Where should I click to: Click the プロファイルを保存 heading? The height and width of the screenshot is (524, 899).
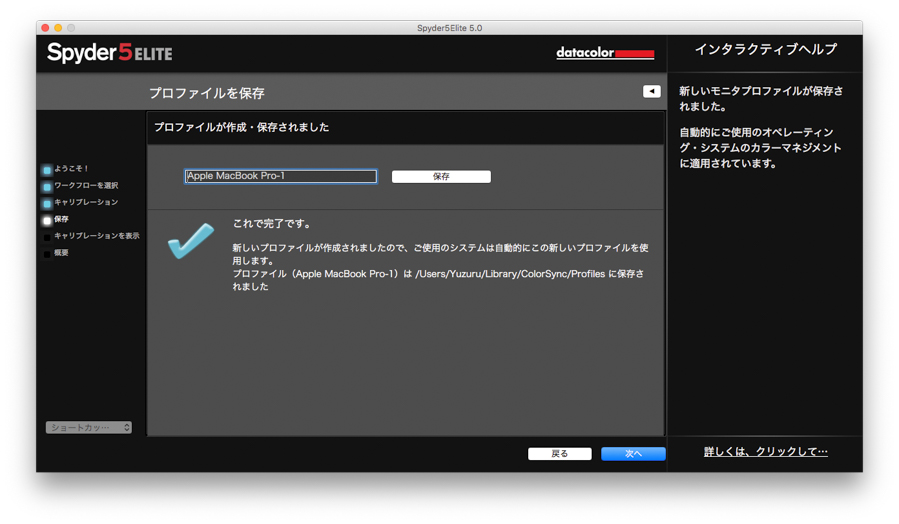(206, 93)
